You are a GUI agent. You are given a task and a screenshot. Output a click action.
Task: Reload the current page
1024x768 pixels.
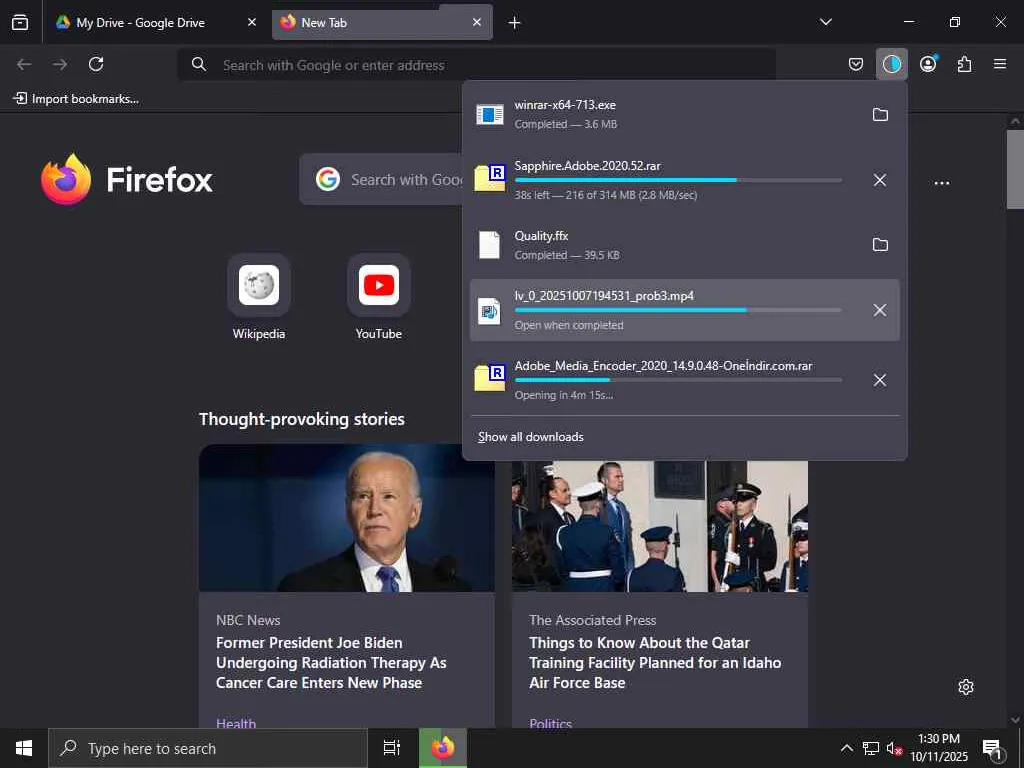pos(96,64)
